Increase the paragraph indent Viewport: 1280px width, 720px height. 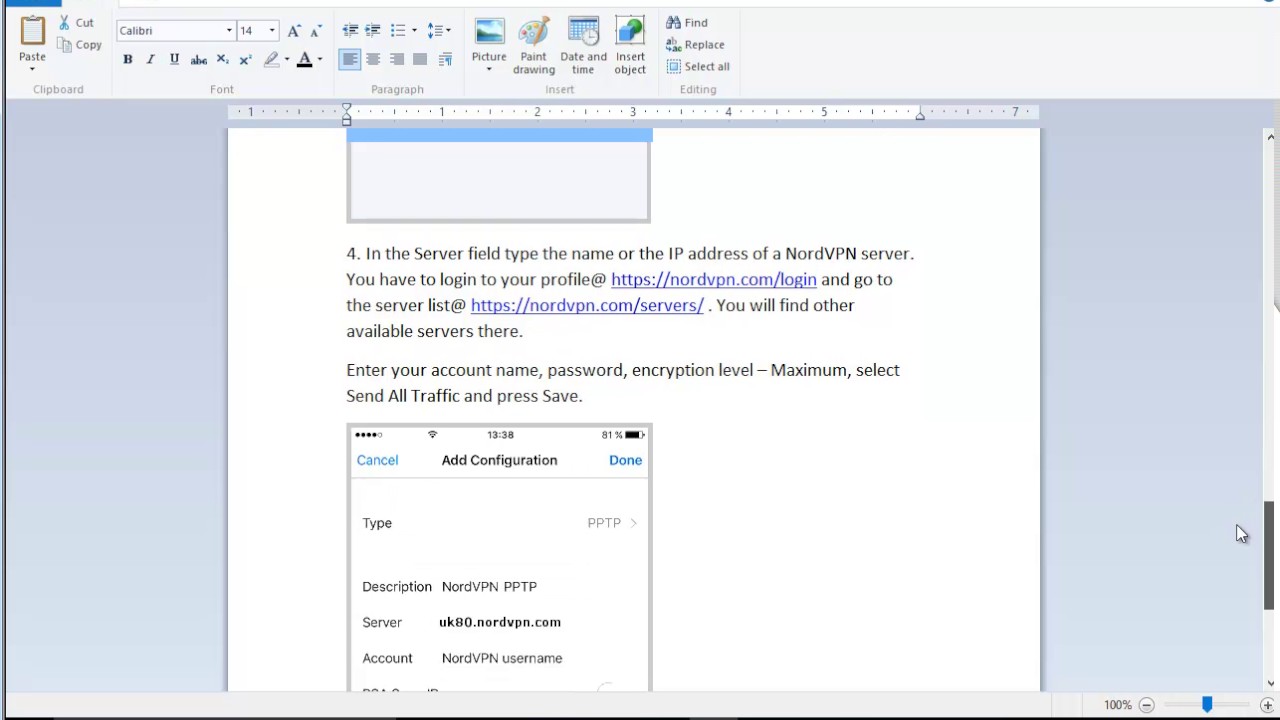coord(373,31)
